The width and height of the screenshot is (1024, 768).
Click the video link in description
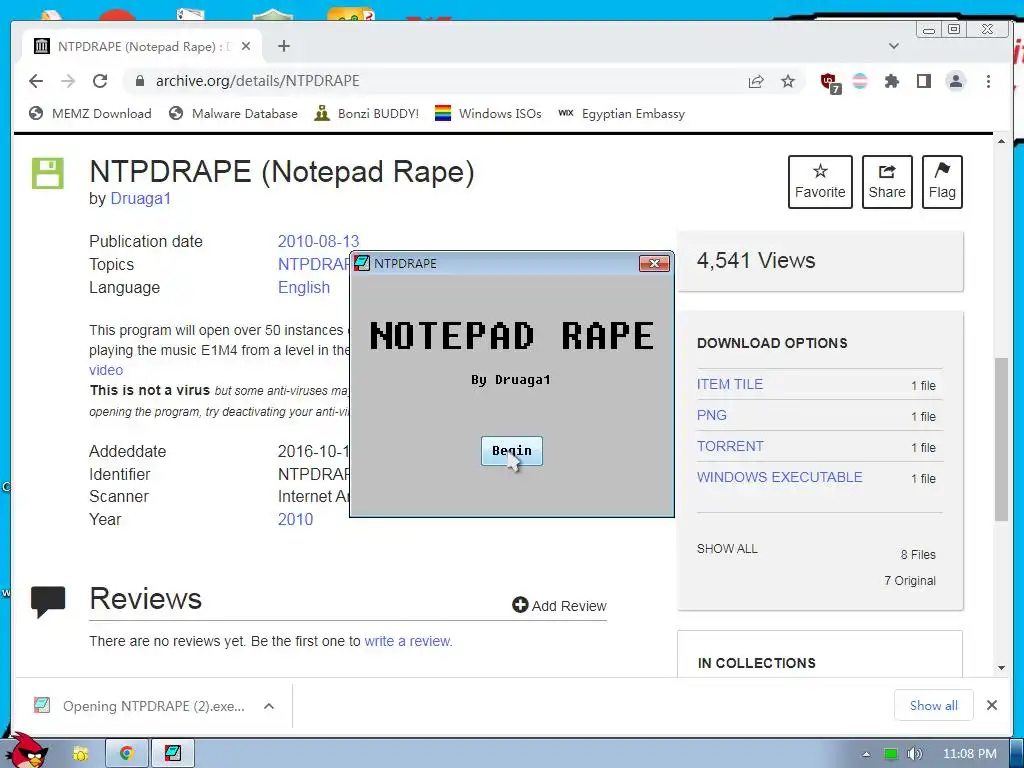(x=106, y=370)
